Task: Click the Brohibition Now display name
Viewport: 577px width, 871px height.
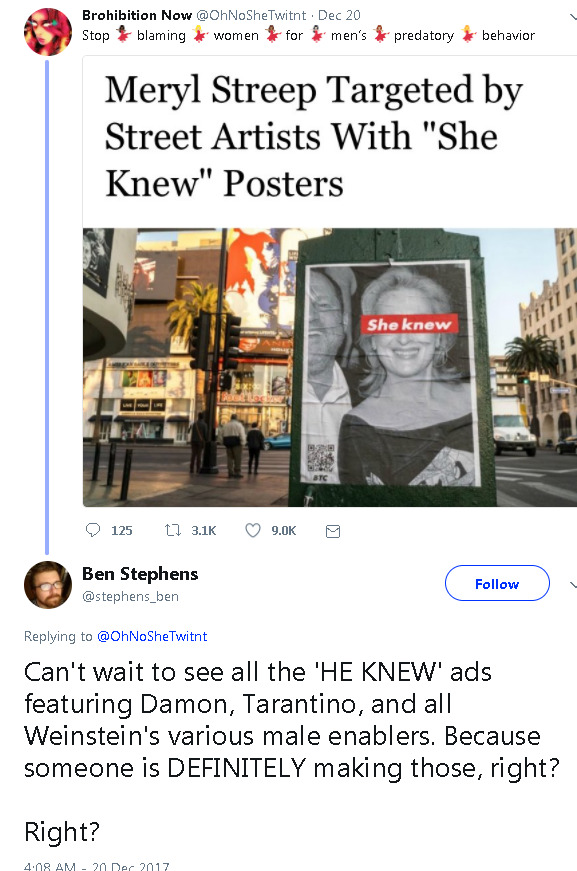Action: point(137,15)
